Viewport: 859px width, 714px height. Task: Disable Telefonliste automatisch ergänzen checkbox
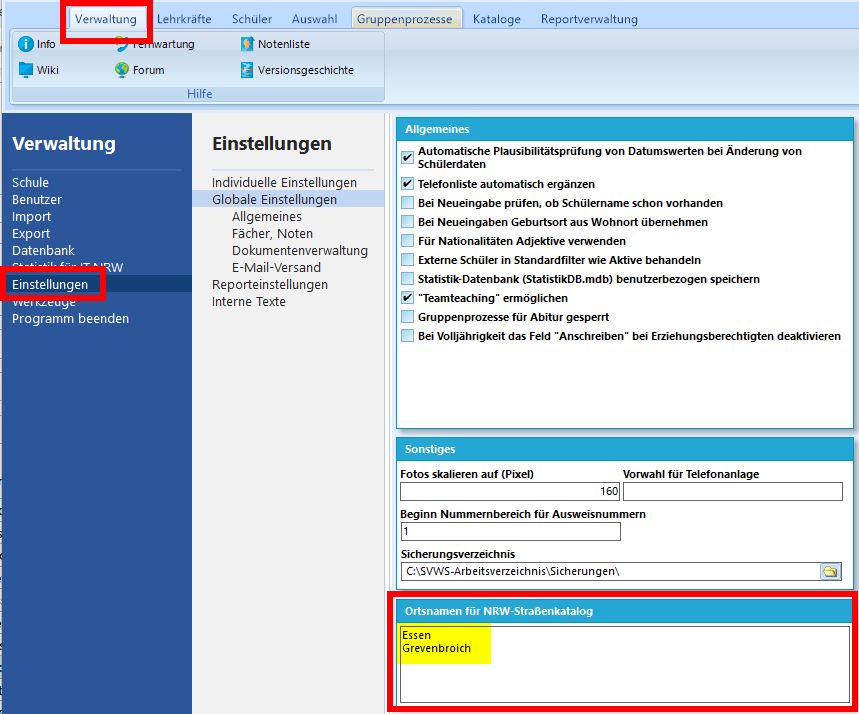[407, 184]
